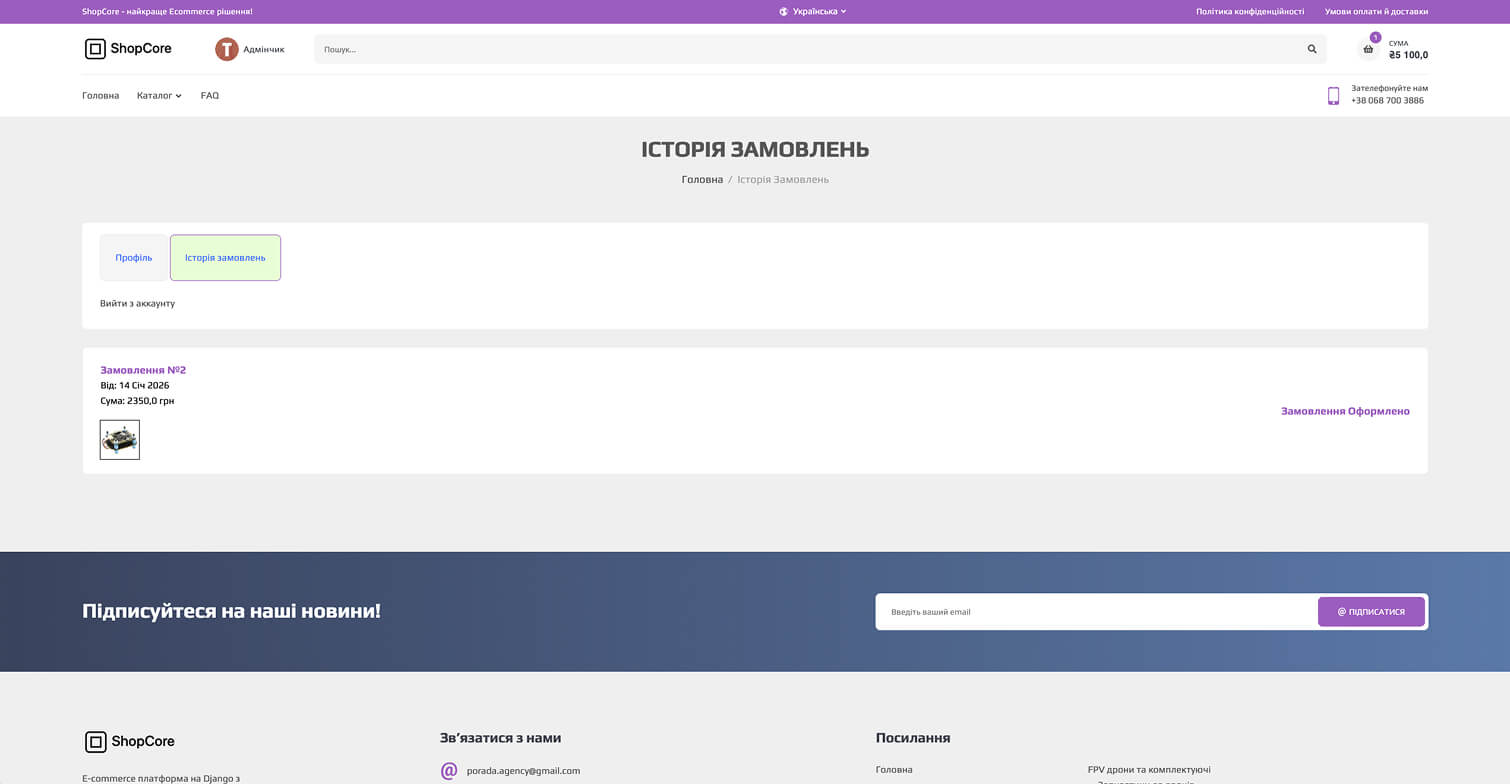The width and height of the screenshot is (1510, 784).
Task: Select the Історія замовлень tab
Action: point(225,258)
